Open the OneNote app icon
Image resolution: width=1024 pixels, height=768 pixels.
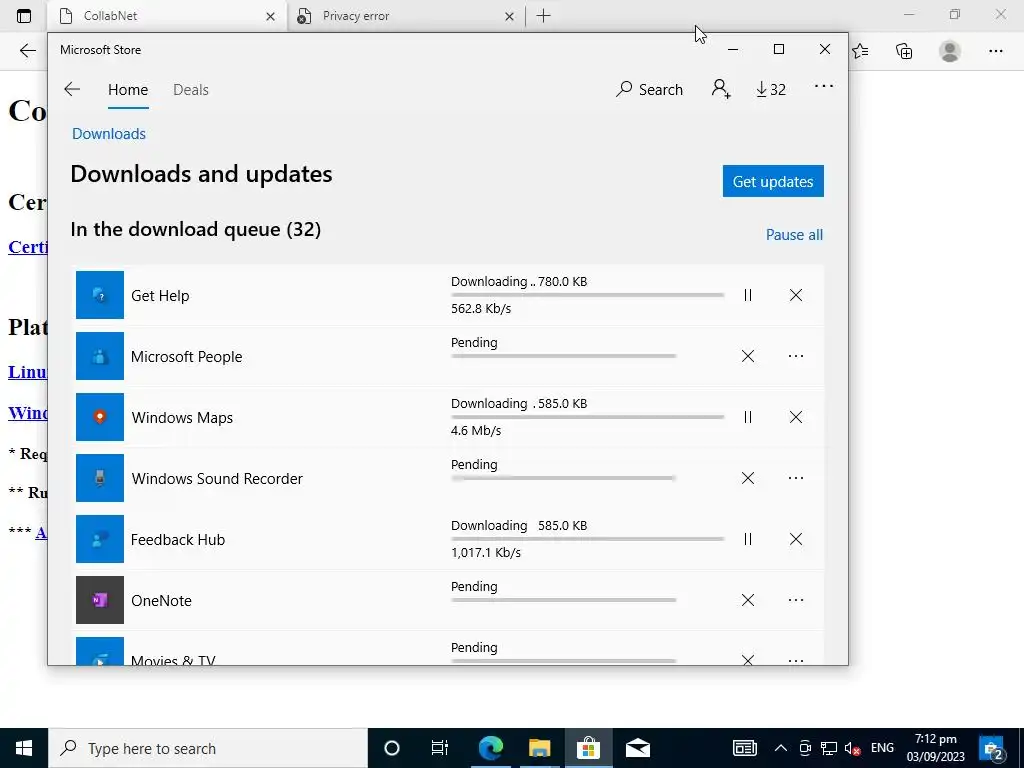(x=100, y=600)
